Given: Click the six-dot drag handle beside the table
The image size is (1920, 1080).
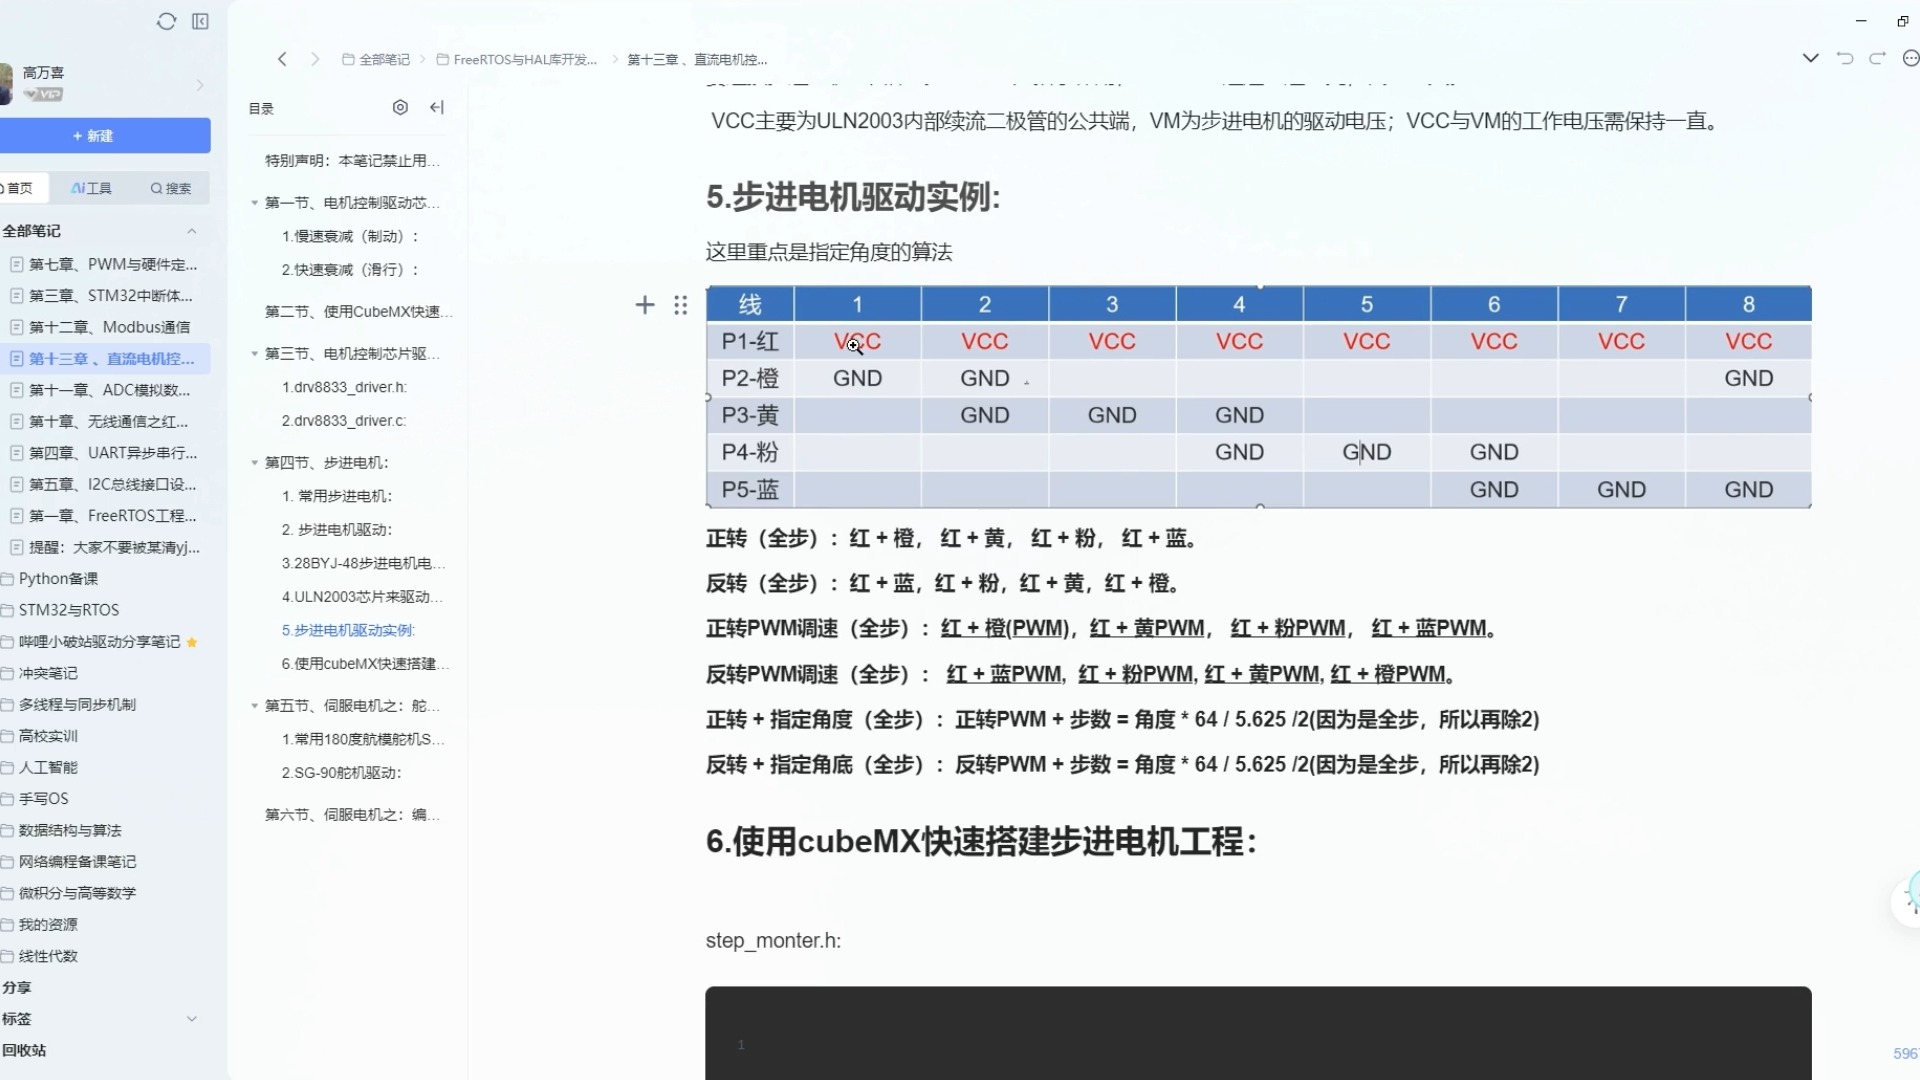Looking at the screenshot, I should pyautogui.click(x=681, y=305).
